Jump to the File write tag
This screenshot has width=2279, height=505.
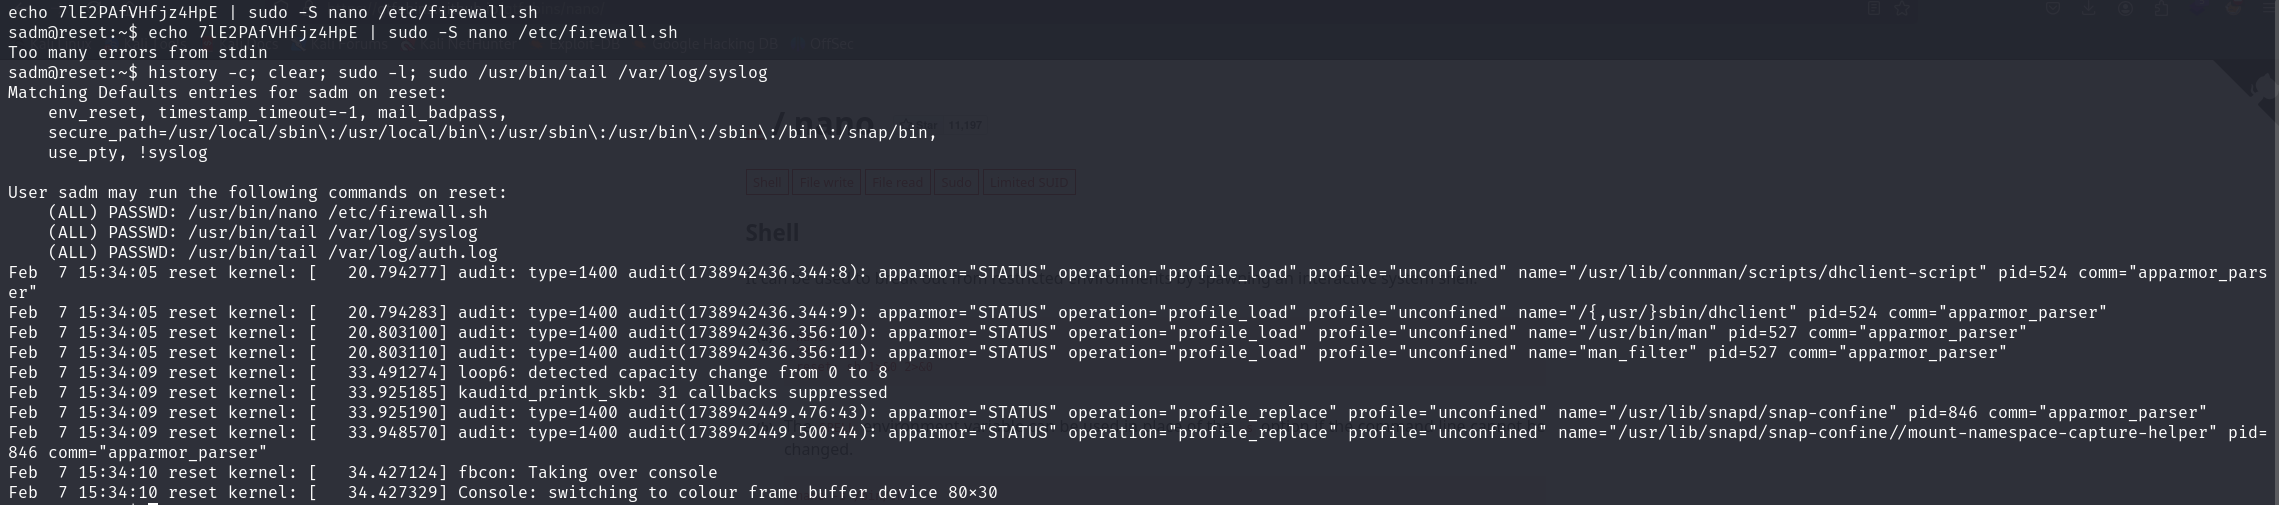click(827, 183)
